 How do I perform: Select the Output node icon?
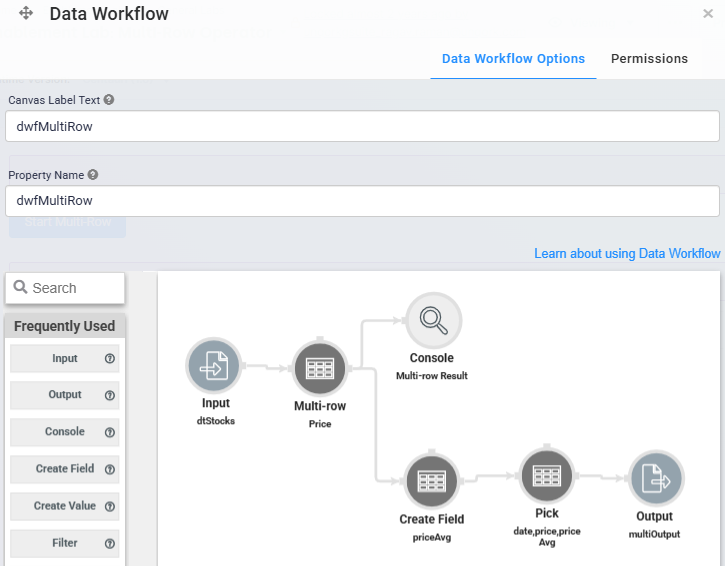tap(656, 479)
